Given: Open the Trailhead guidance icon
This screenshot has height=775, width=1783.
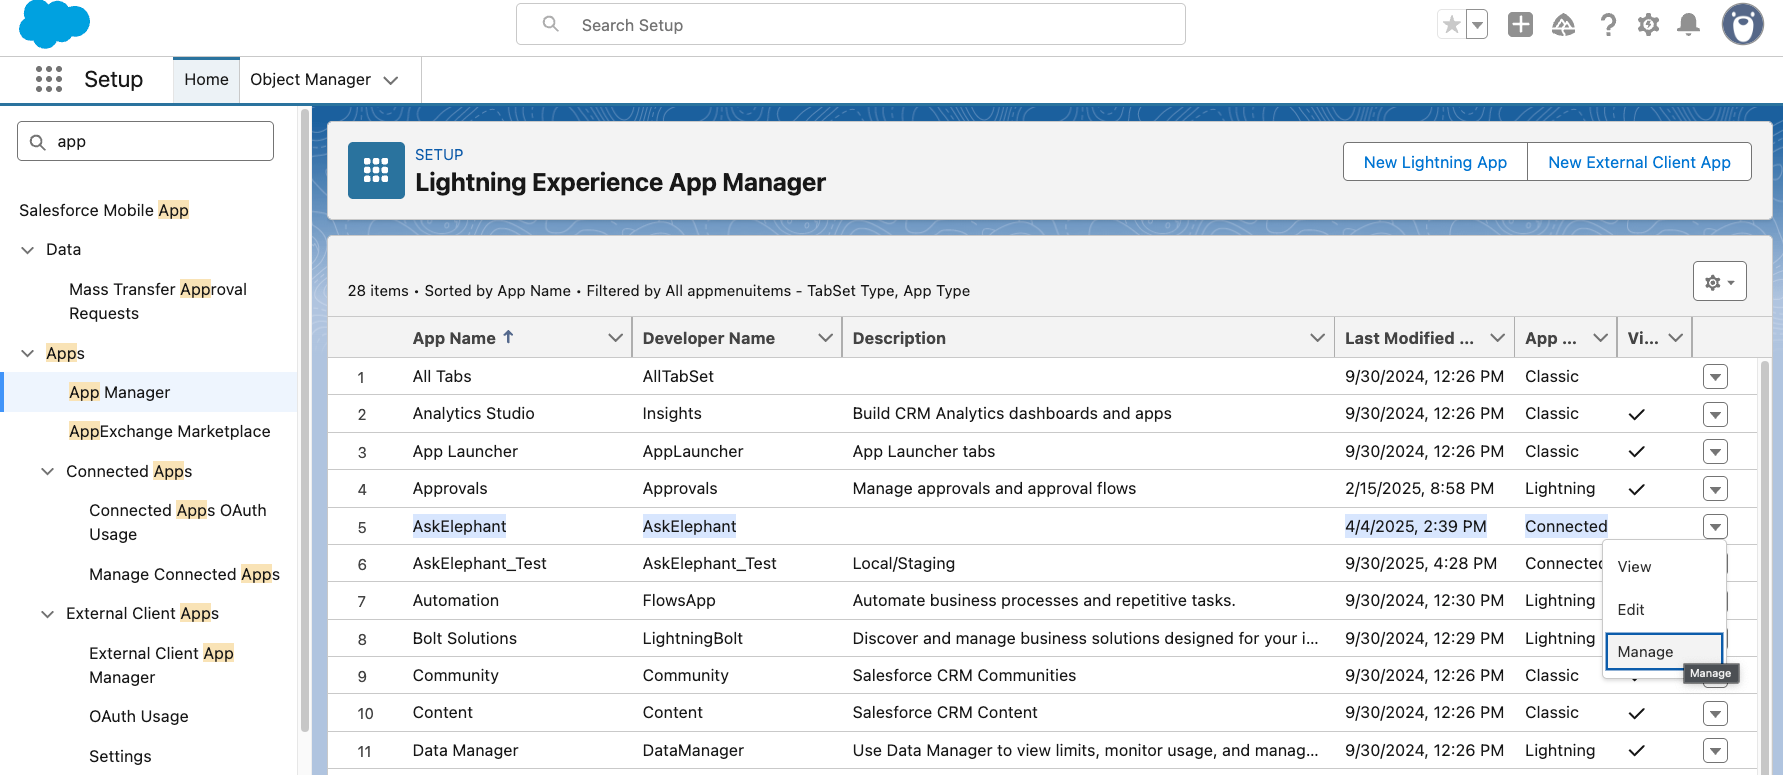Looking at the screenshot, I should 1563,25.
